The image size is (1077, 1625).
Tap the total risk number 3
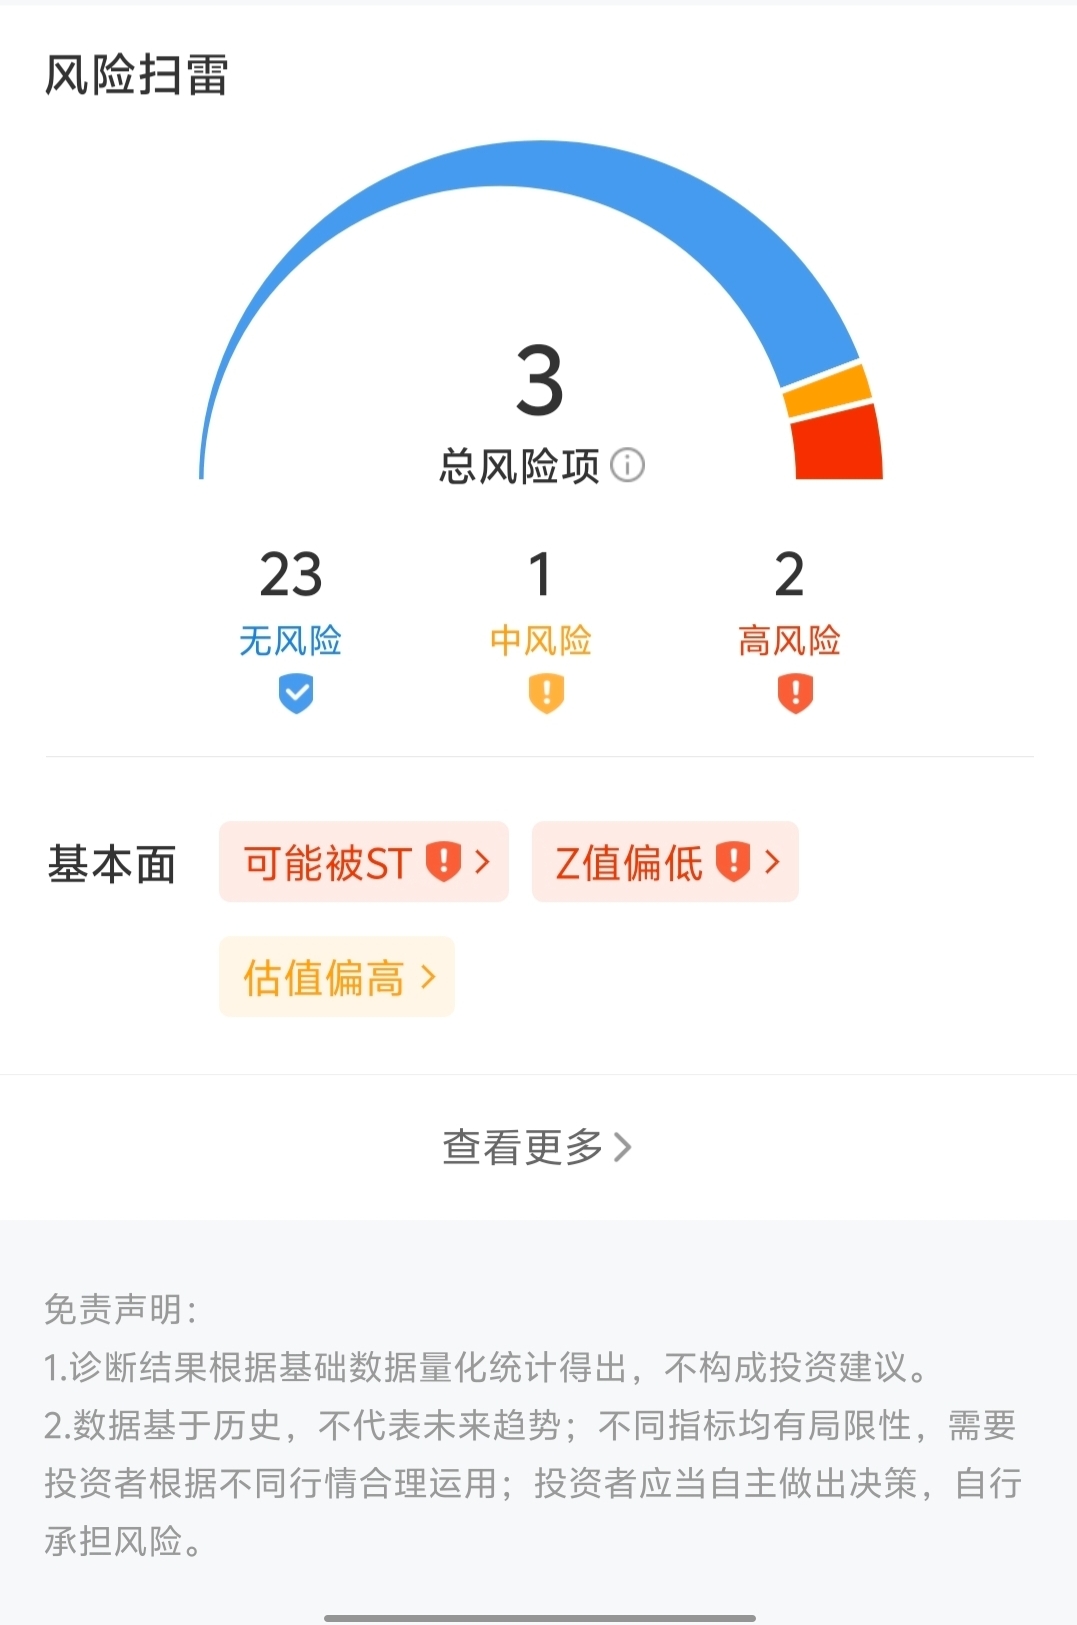[540, 381]
